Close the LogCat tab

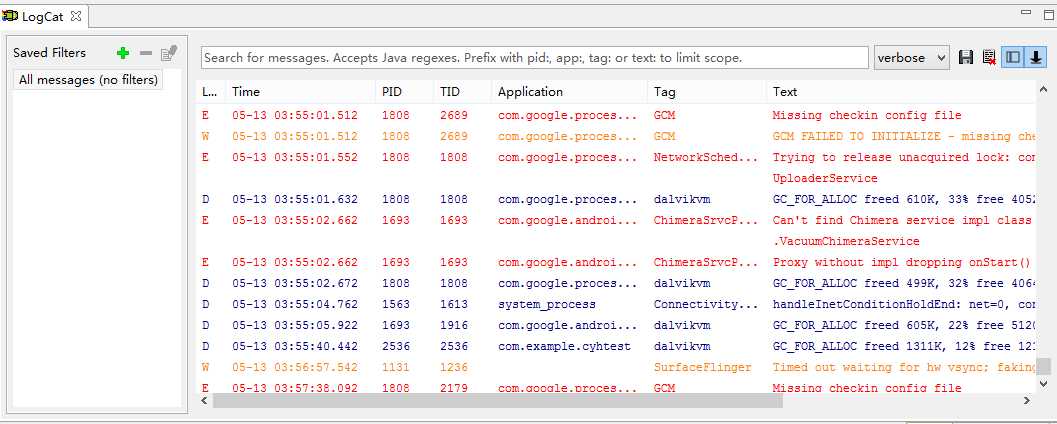point(76,16)
